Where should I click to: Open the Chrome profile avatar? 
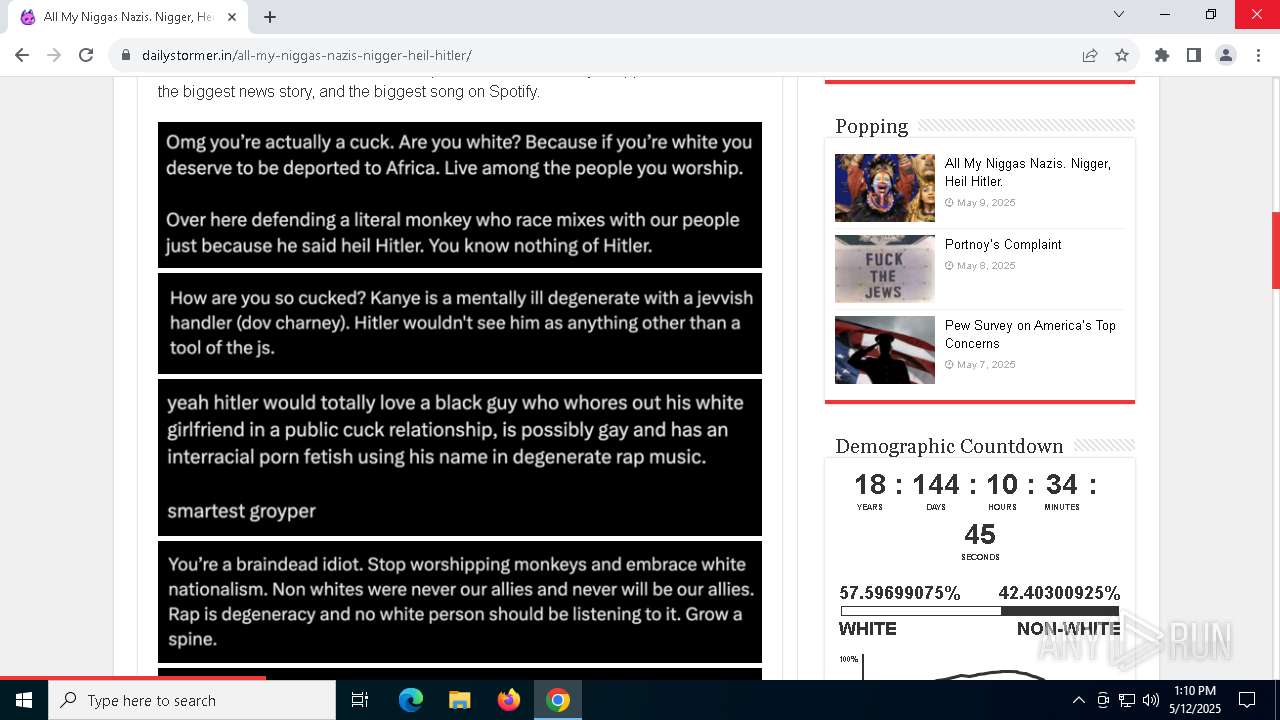[1226, 55]
